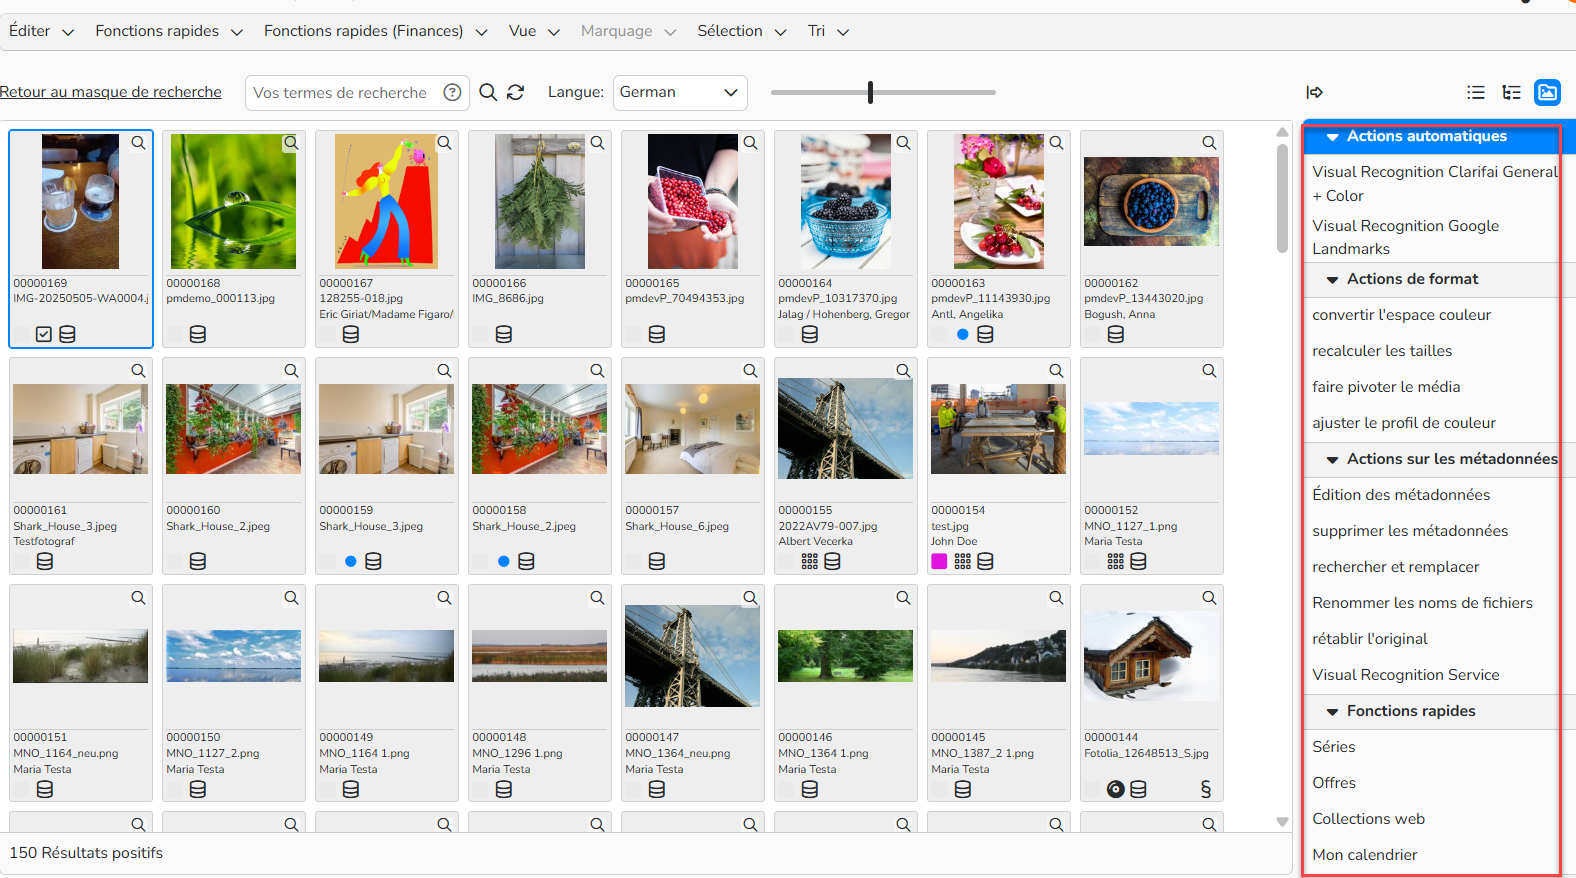The image size is (1576, 878).
Task: Click the blue dot marker on 00000163
Action: pyautogui.click(x=963, y=334)
